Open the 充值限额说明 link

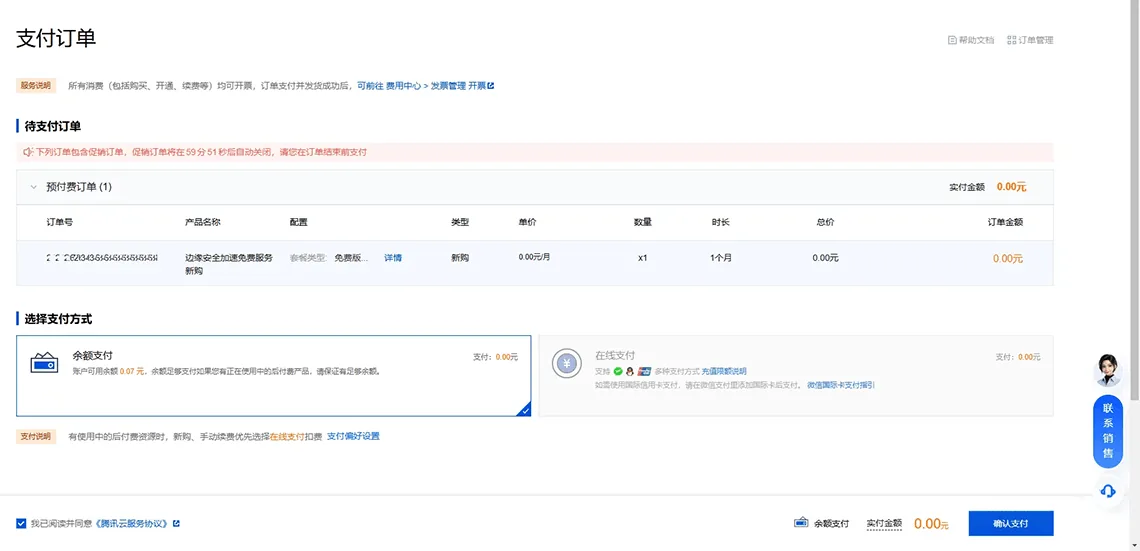point(724,371)
